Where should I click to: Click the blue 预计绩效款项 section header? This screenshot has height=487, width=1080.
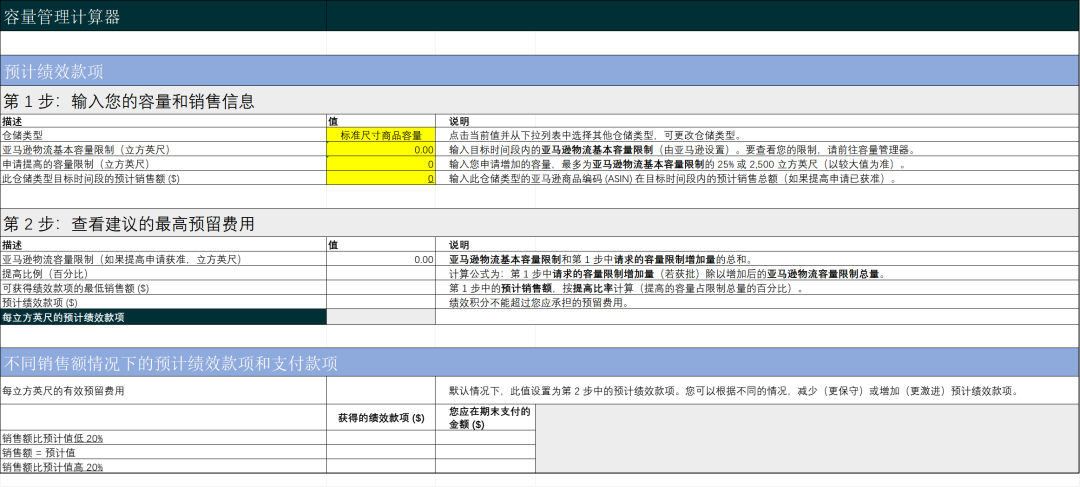pyautogui.click(x=540, y=71)
